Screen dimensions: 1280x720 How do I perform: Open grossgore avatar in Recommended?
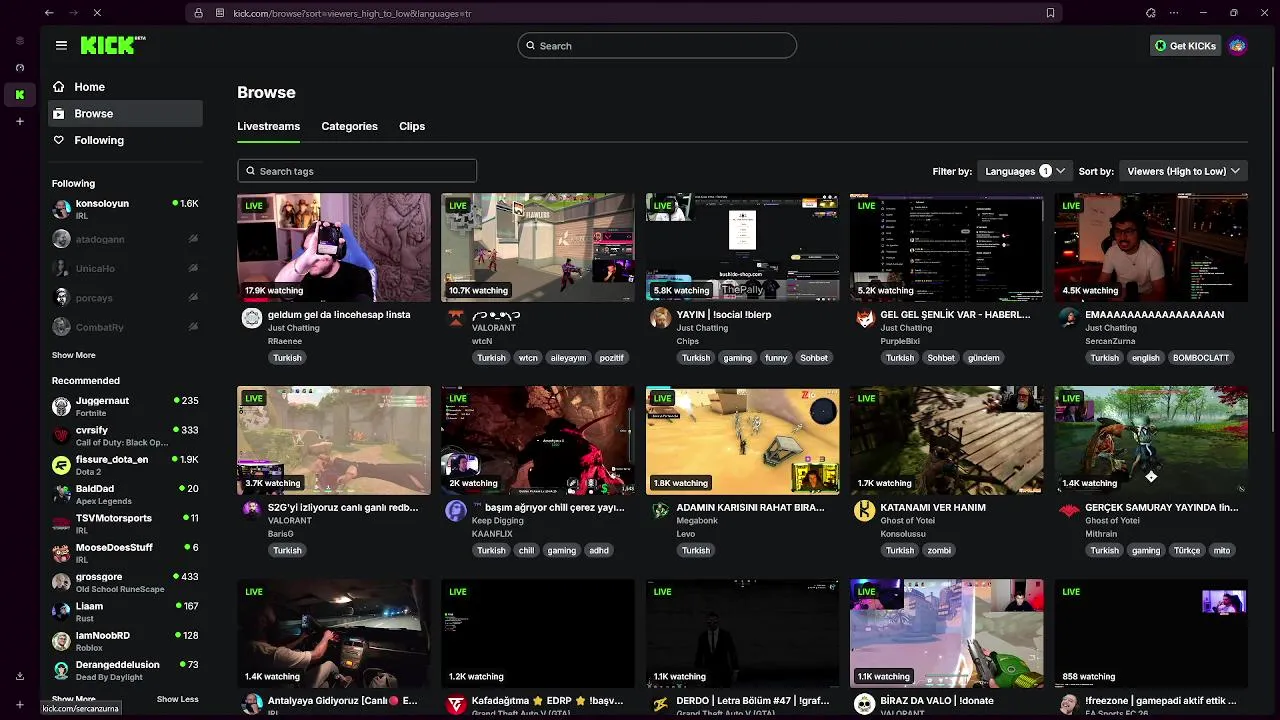[62, 582]
